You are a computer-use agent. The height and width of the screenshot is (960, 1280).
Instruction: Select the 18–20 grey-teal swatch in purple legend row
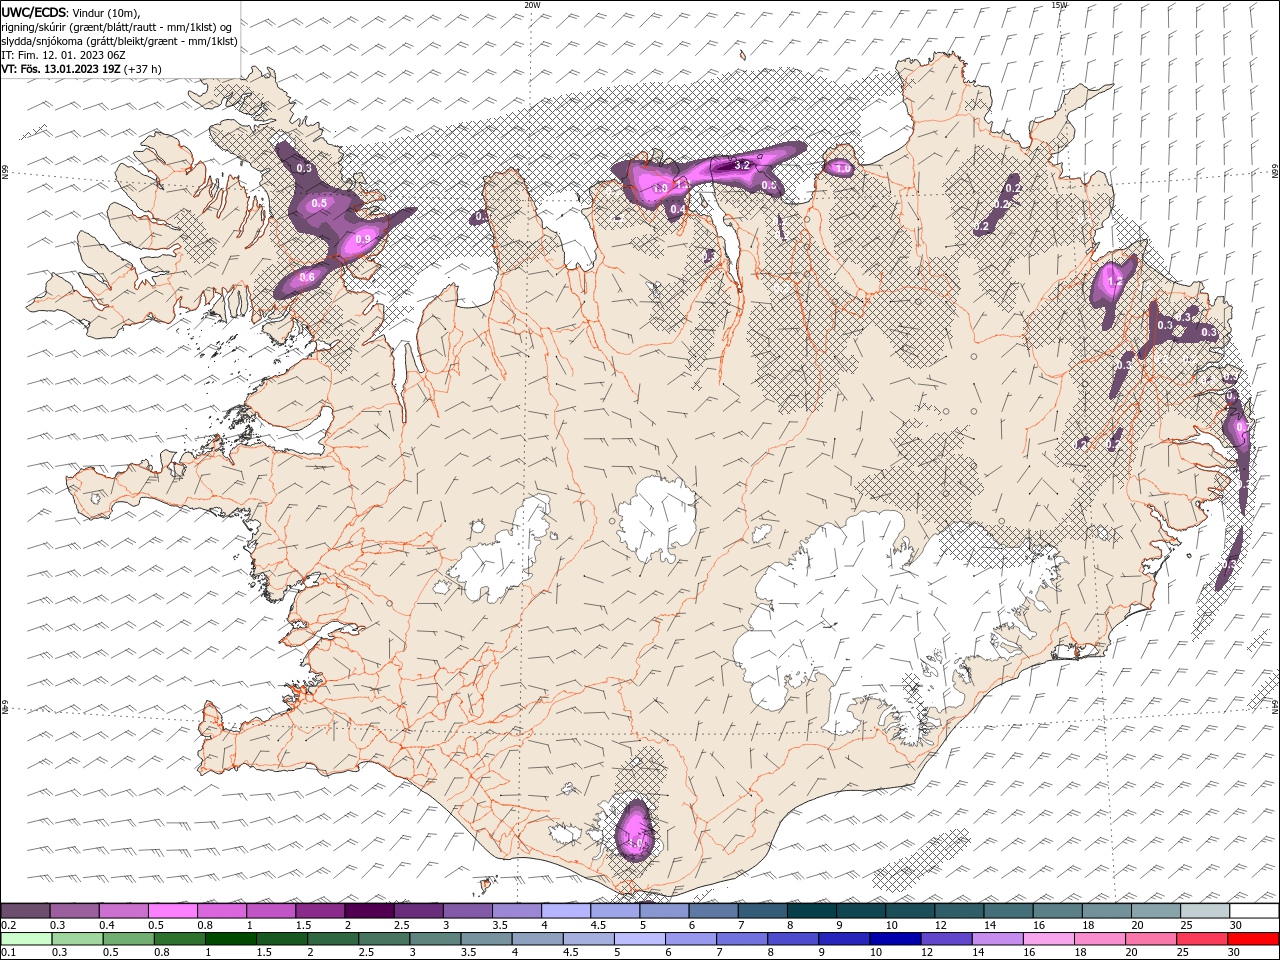(x=1106, y=911)
